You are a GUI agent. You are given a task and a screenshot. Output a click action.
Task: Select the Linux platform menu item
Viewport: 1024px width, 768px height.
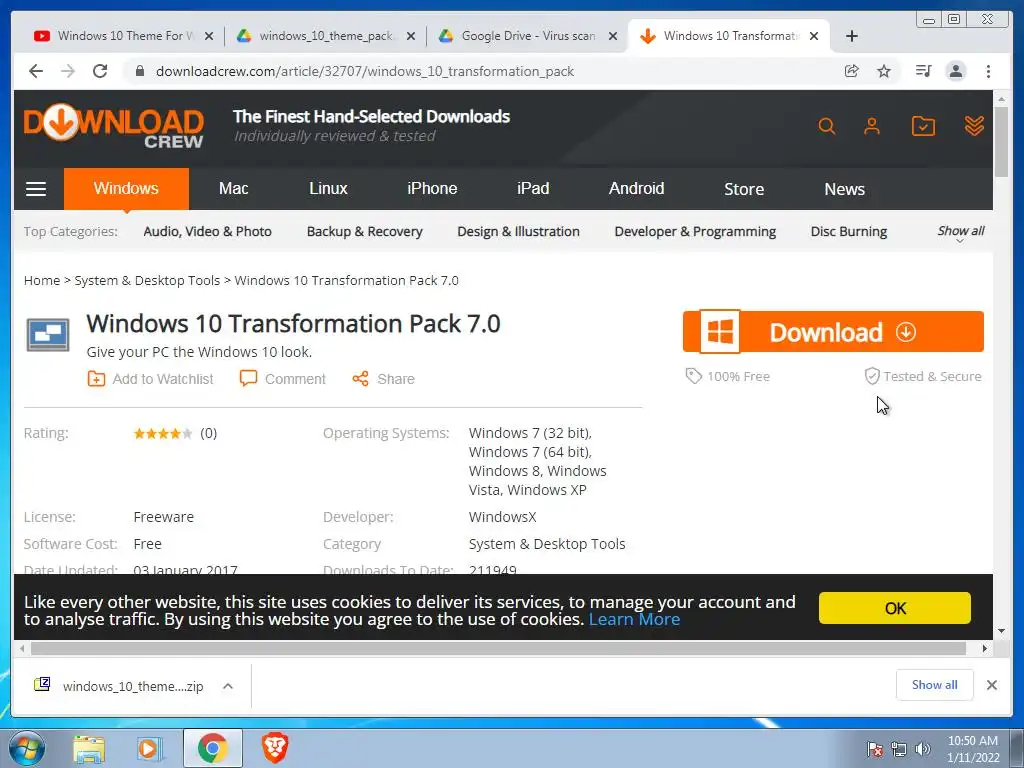coord(328,189)
